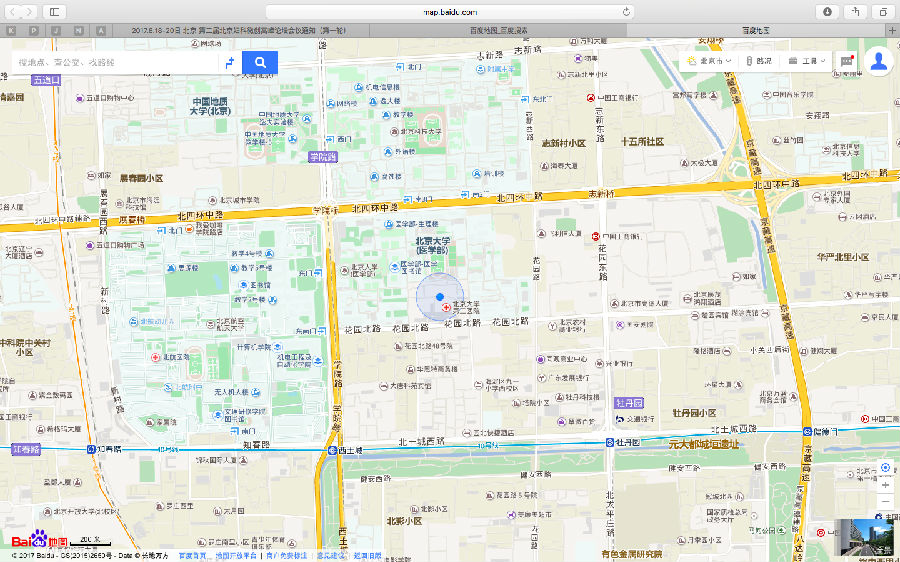Screen dimensions: 900x562
Task: Open a new tab with the plus button
Action: pos(892,30)
